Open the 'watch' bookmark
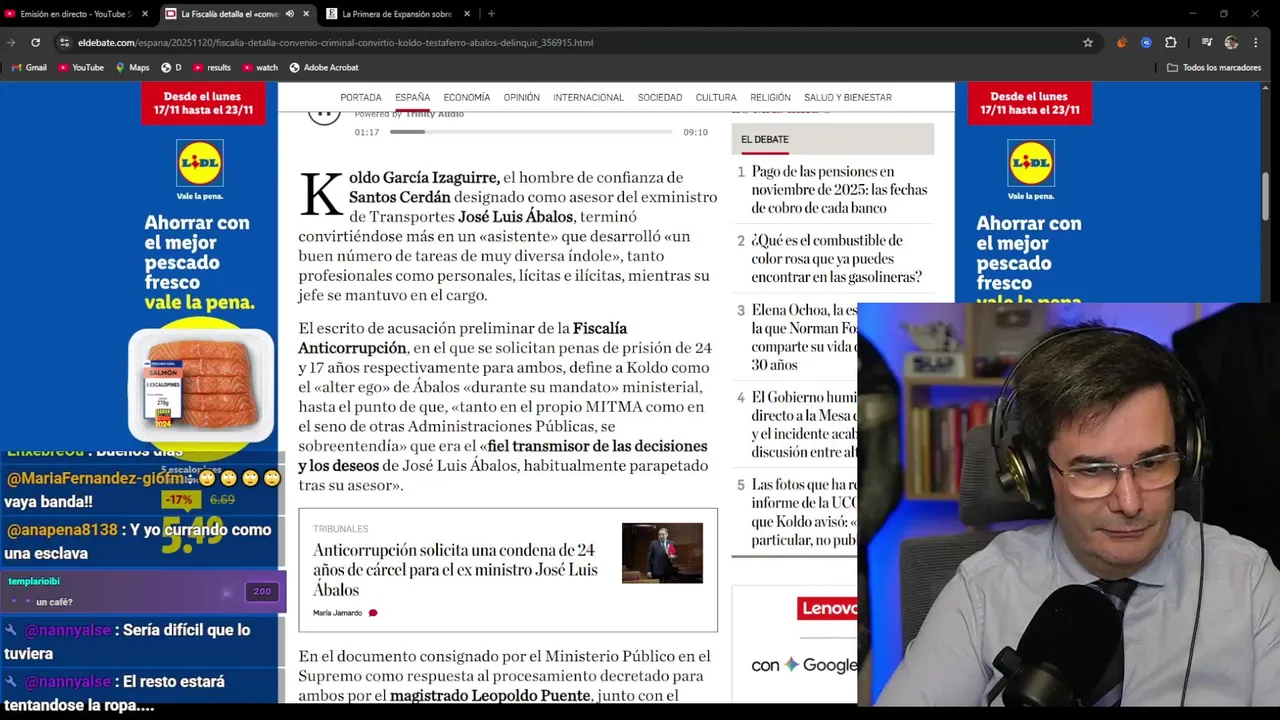The image size is (1280, 720). (x=260, y=68)
